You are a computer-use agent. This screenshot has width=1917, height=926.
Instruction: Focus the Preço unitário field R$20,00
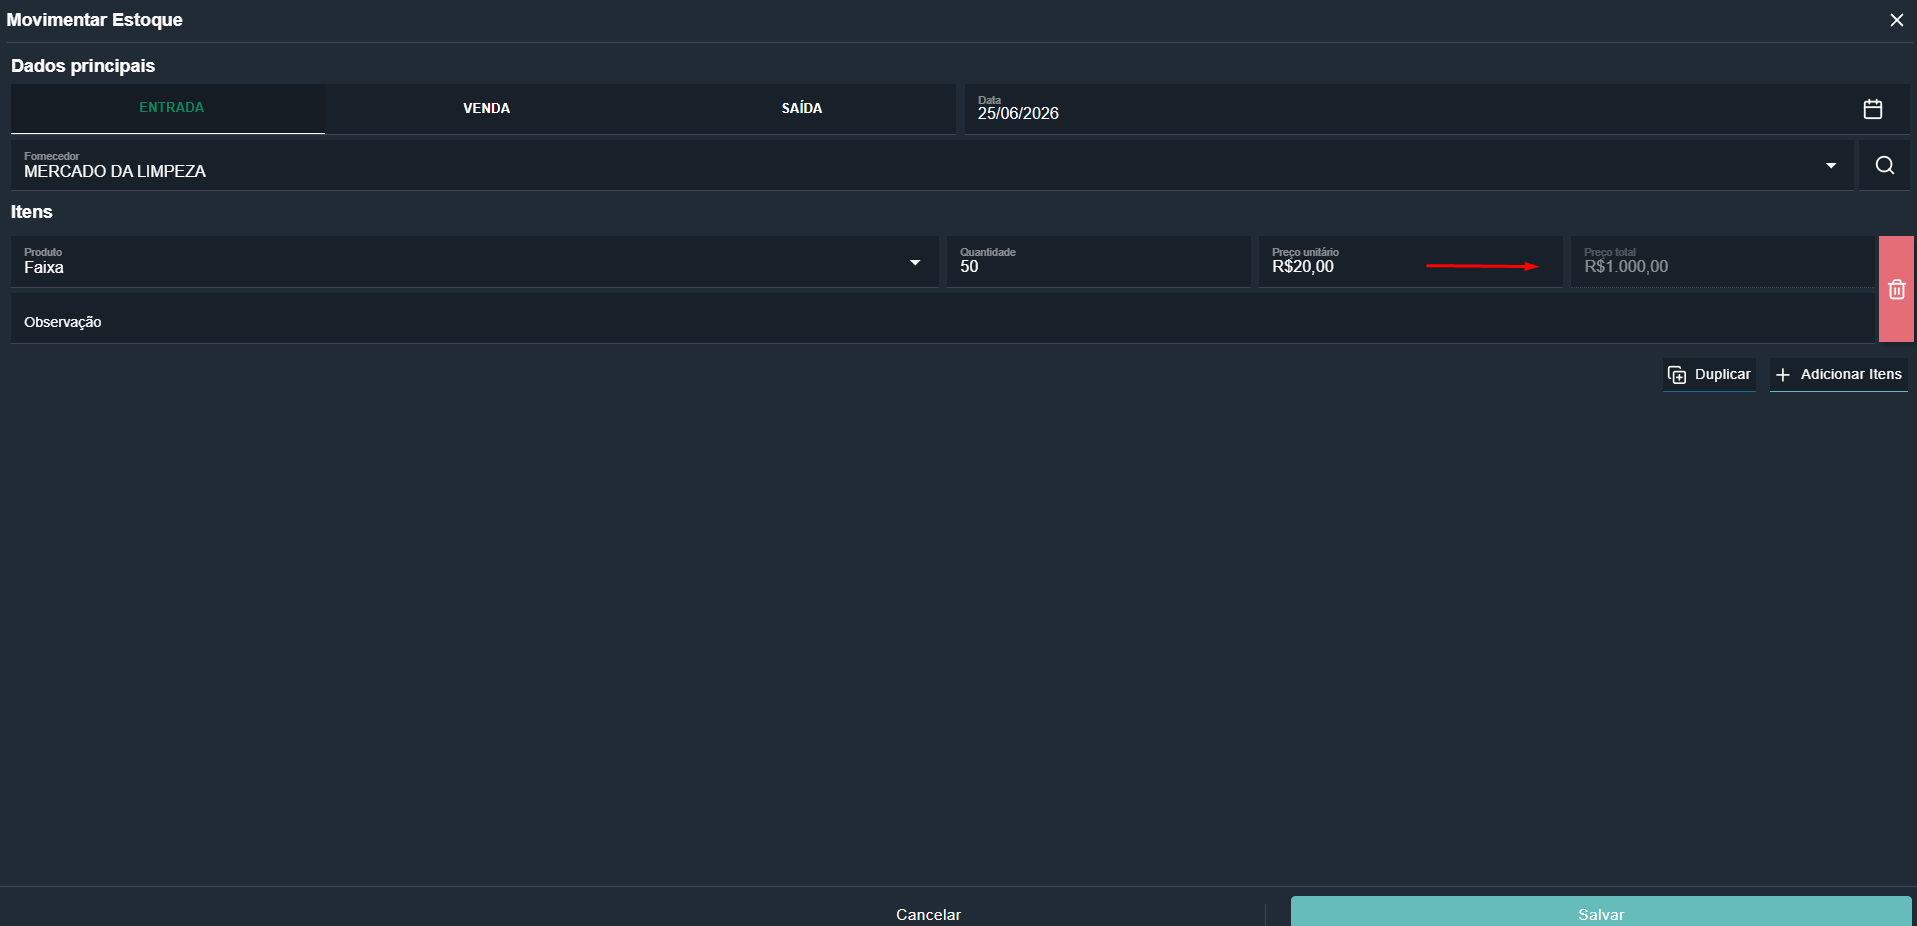pyautogui.click(x=1410, y=262)
